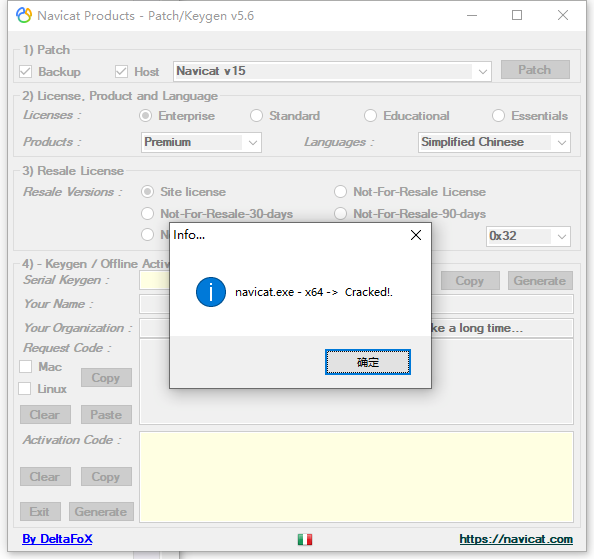Select Standard license radio button
This screenshot has height=559, width=594.
point(256,116)
